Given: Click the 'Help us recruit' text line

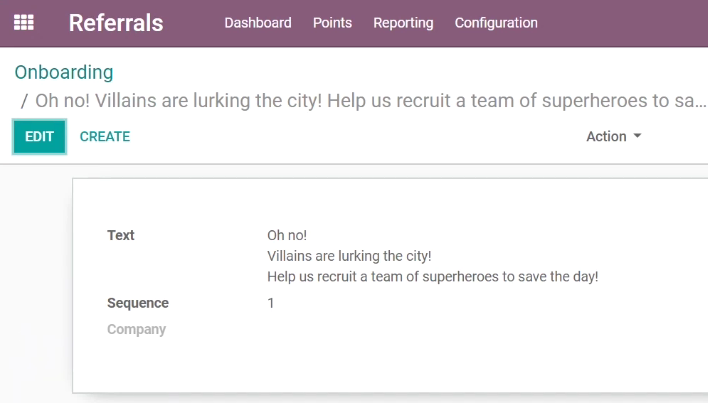Looking at the screenshot, I should 433,276.
